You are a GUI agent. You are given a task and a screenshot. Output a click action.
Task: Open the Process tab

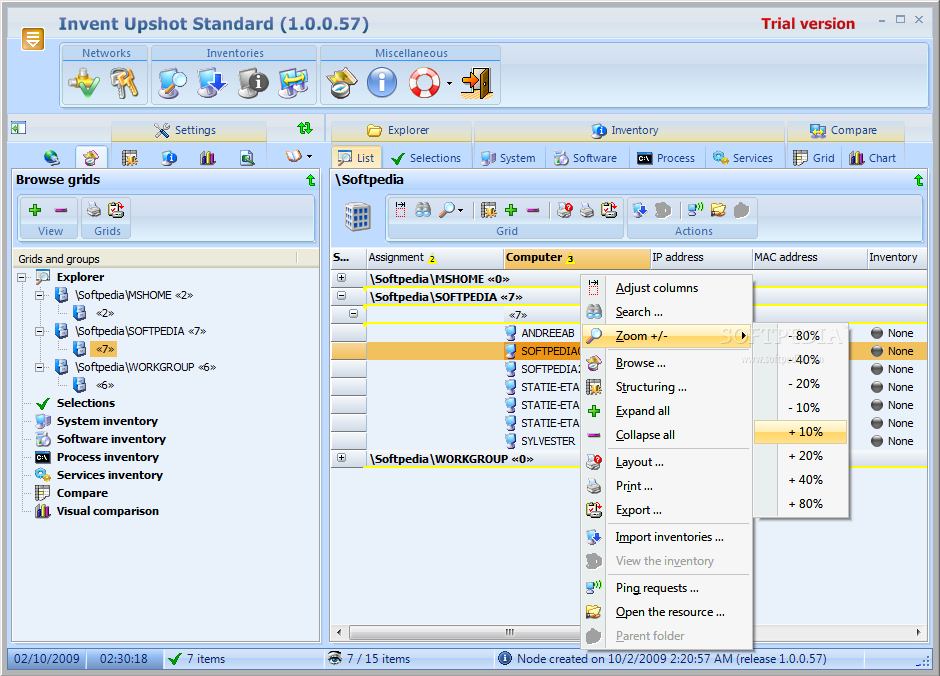(666, 158)
